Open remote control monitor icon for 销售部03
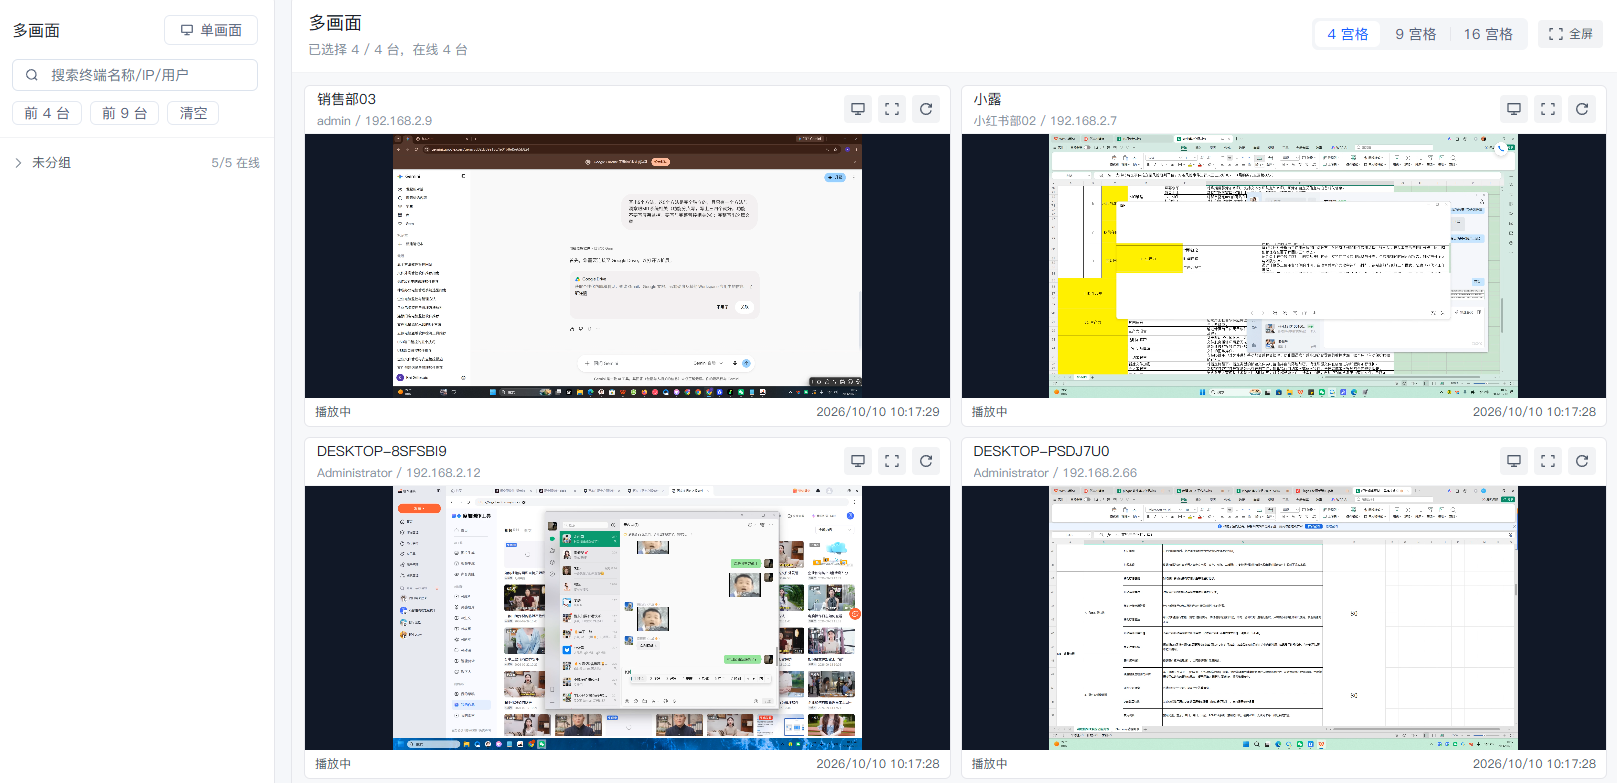 pos(858,109)
